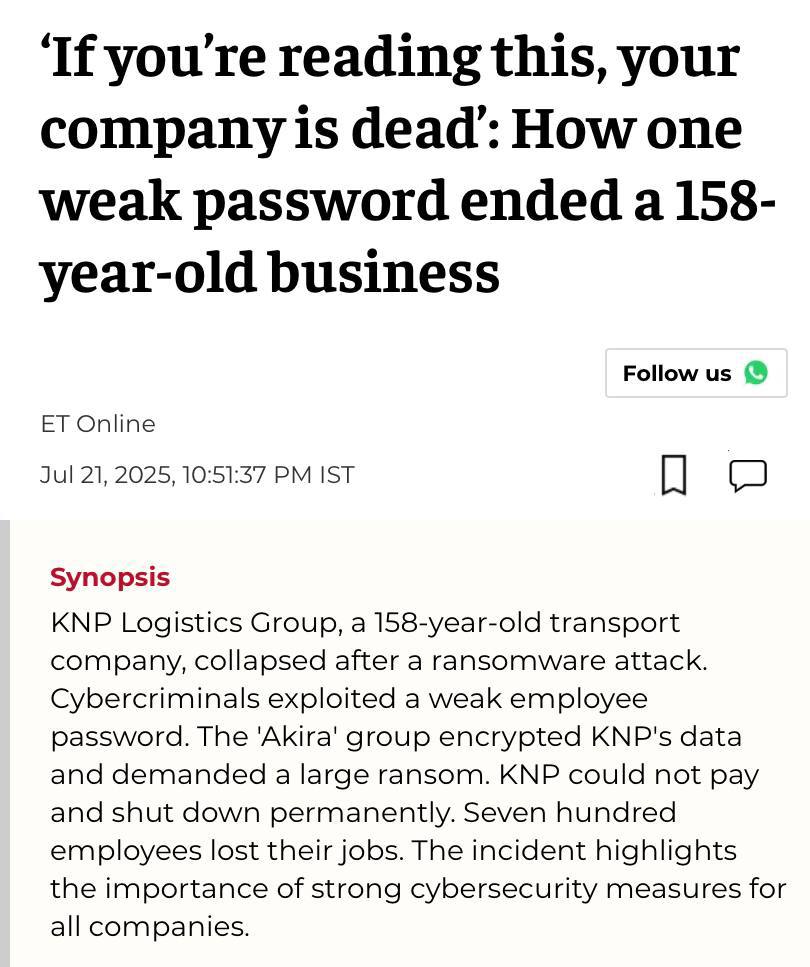Tap "year-old business" in the headline
This screenshot has width=810, height=967.
[x=269, y=271]
